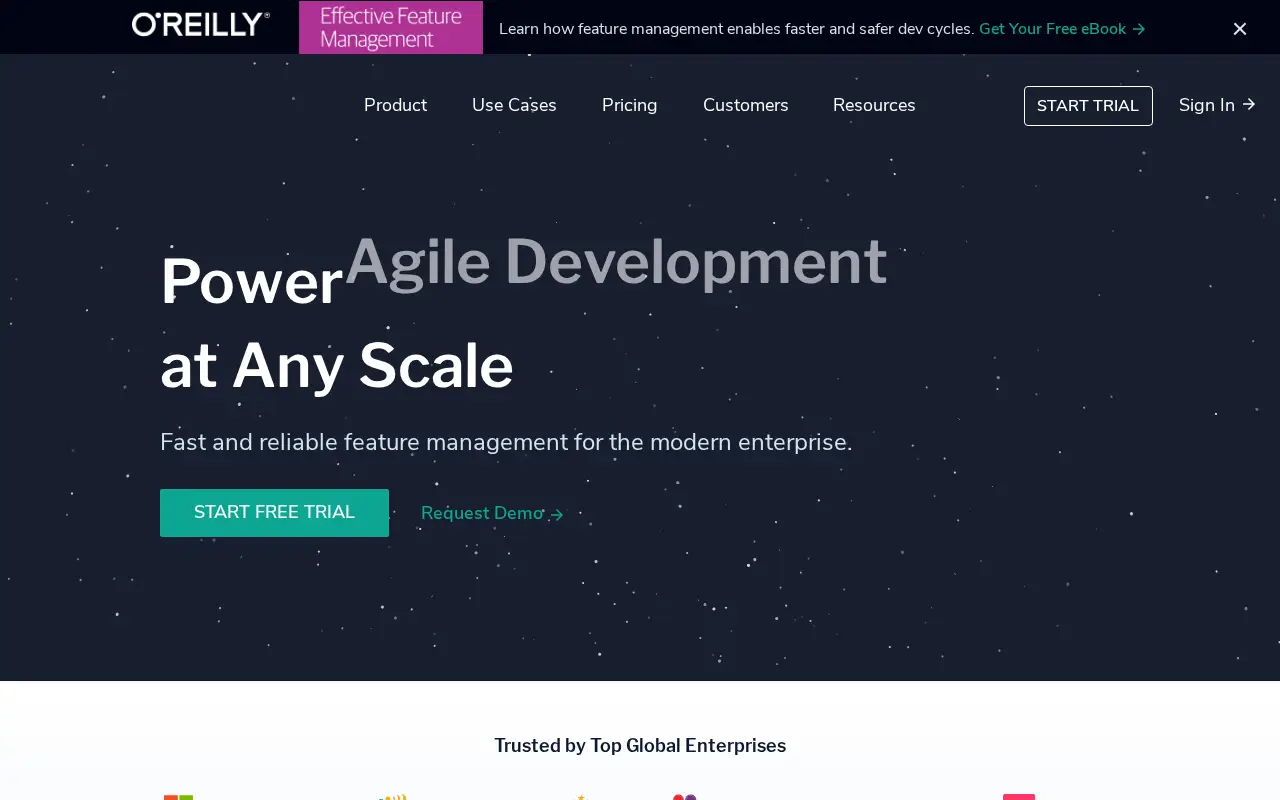Image resolution: width=1280 pixels, height=800 pixels.
Task: Click the banner text about faster dev cycles
Action: (736, 29)
